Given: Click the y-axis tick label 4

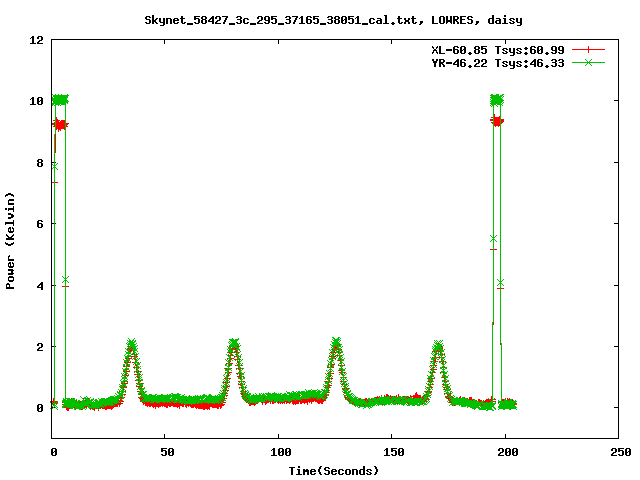Looking at the screenshot, I should point(40,286).
